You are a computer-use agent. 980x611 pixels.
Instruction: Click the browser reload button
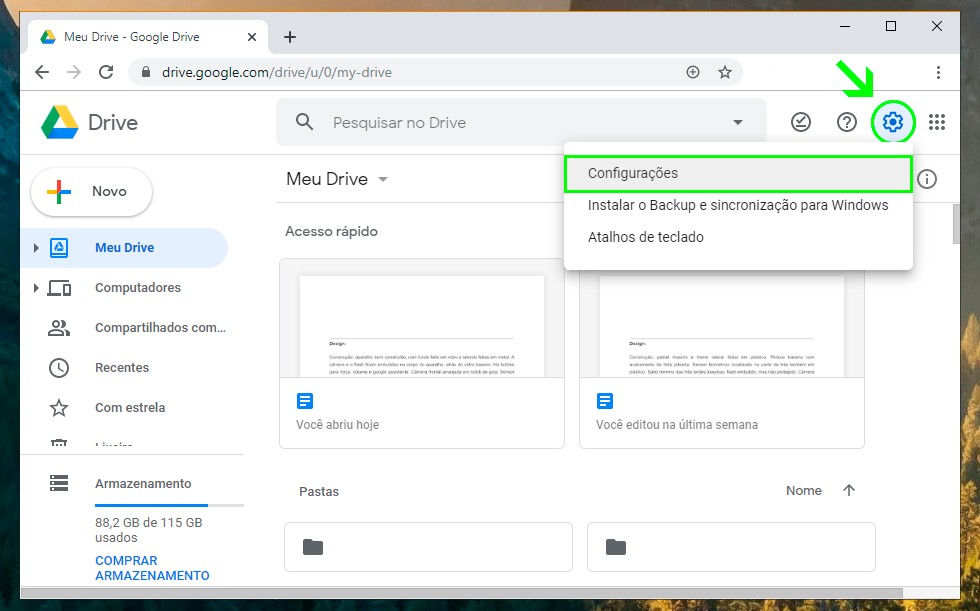(106, 72)
